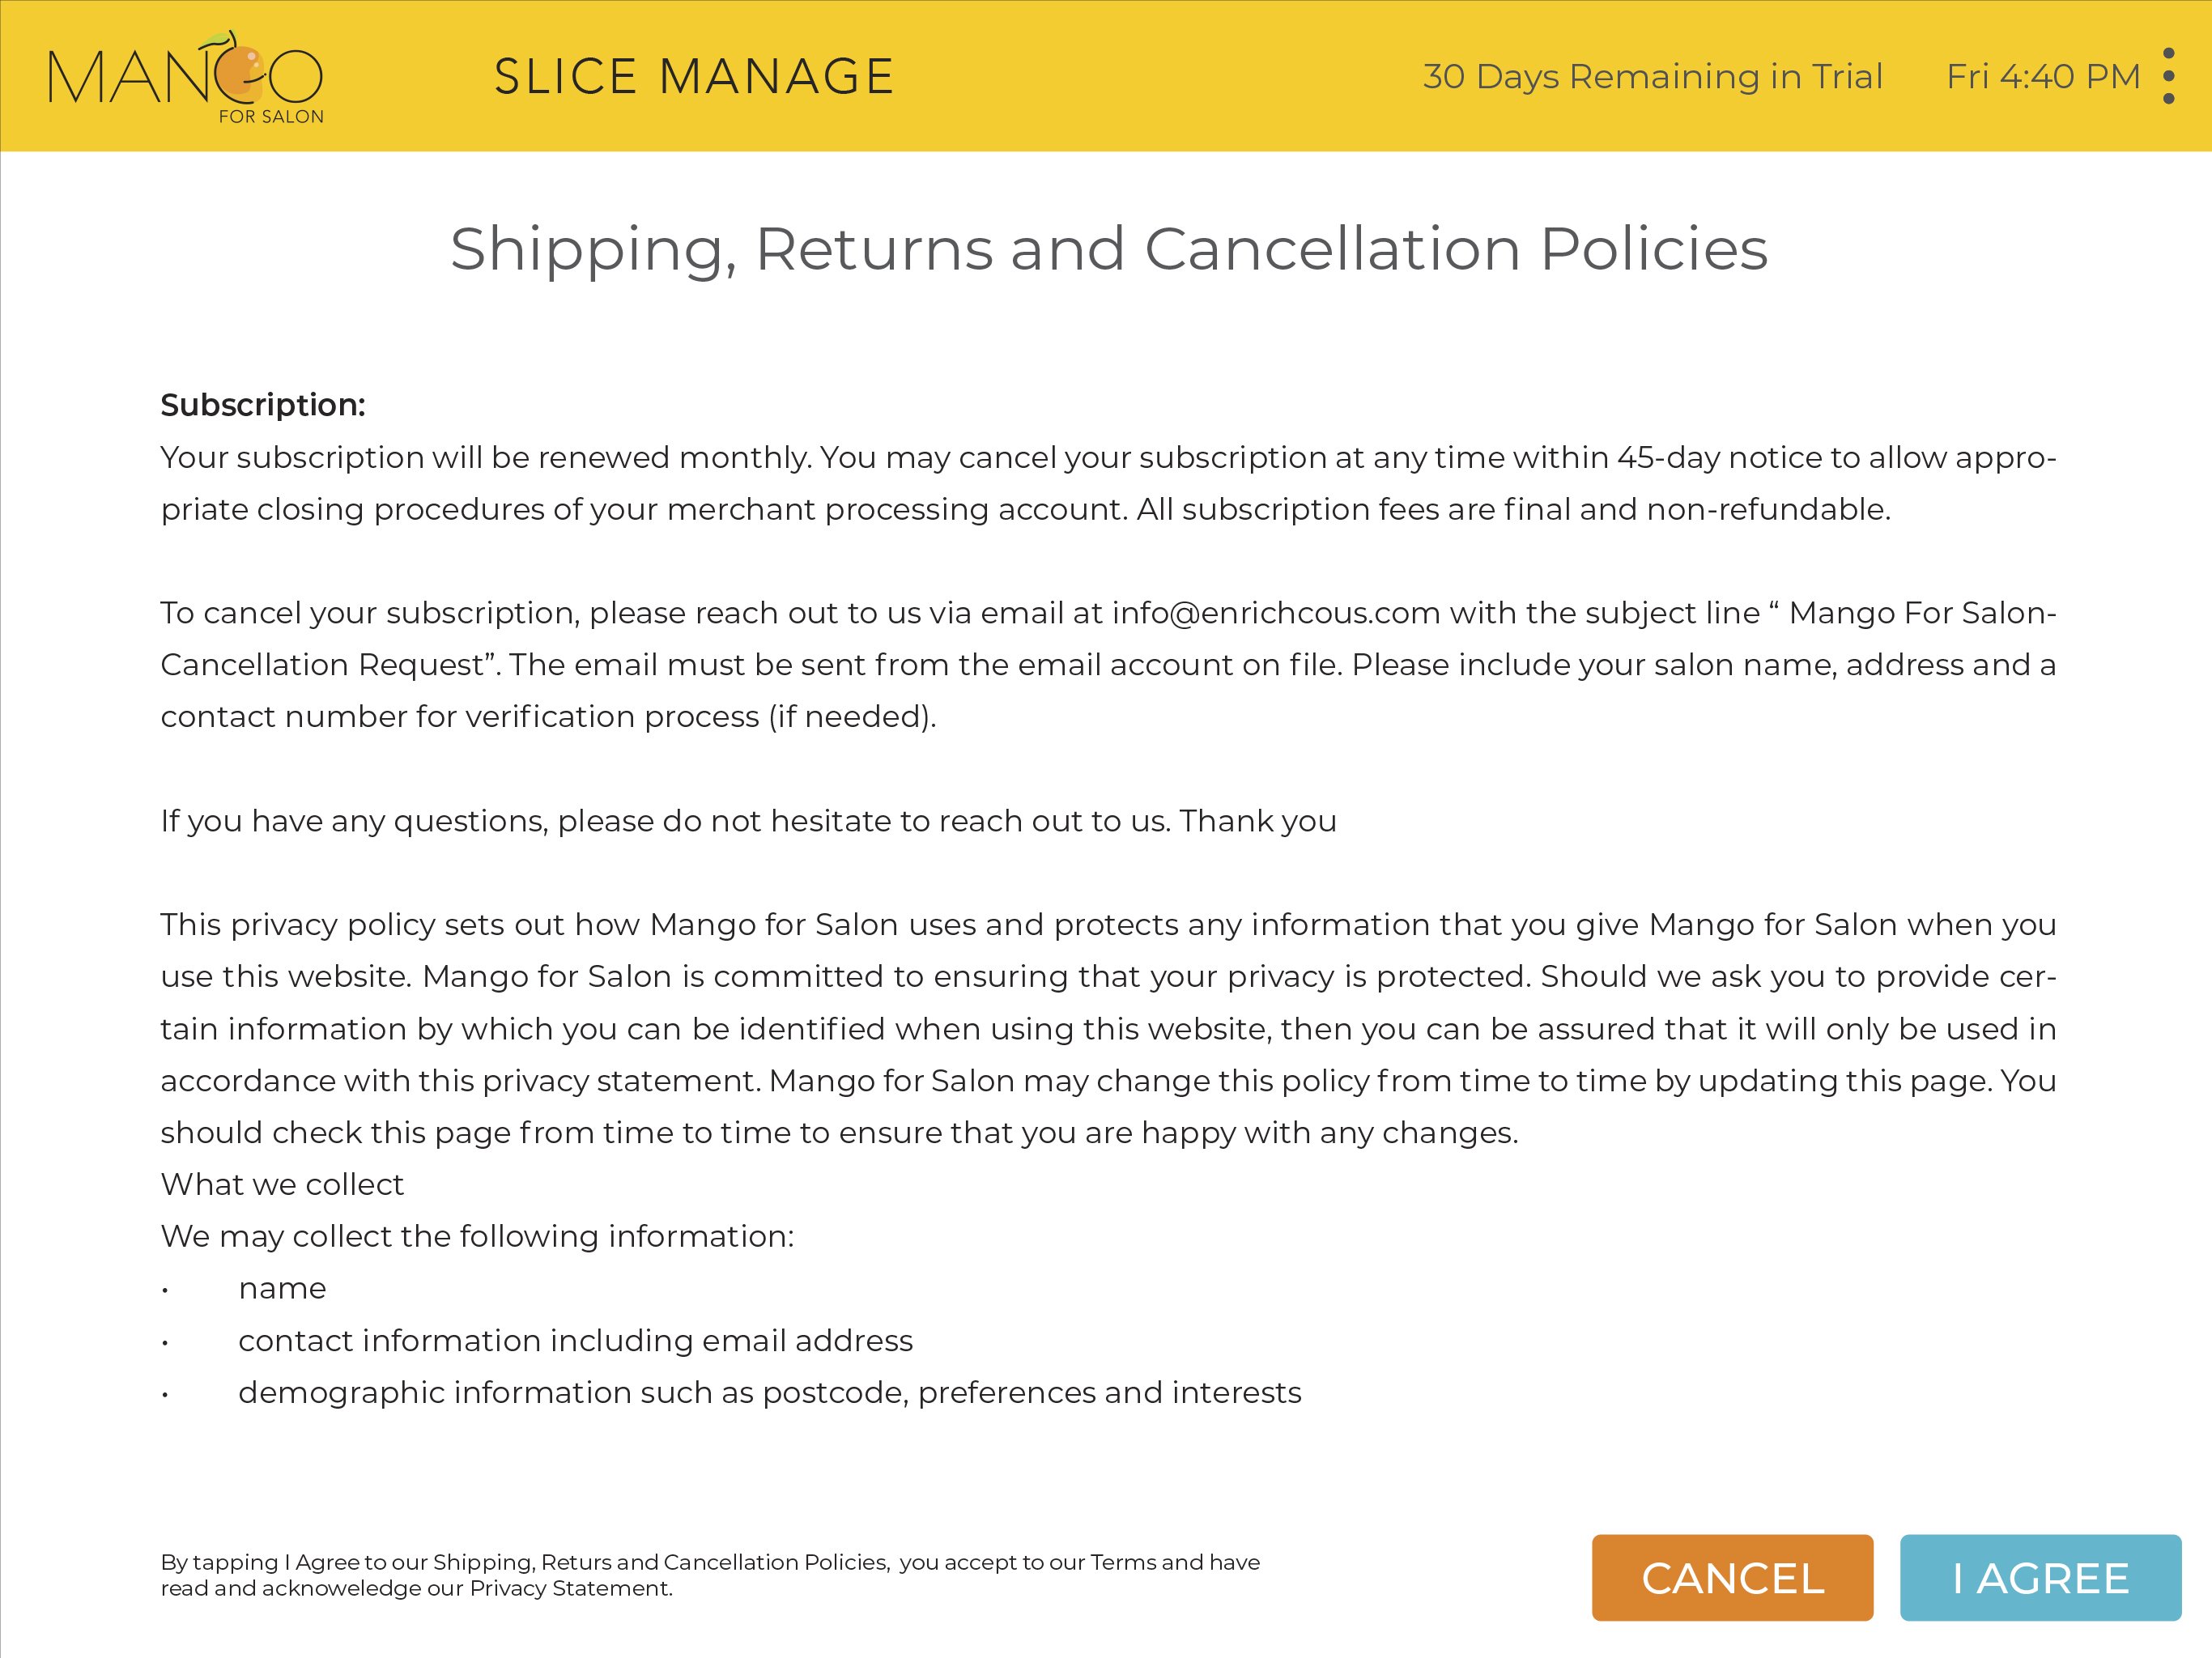Screen dimensions: 2212x1658
Task: Click the 'This privacy policy sets out' paragraph
Action: [x=1108, y=1028]
